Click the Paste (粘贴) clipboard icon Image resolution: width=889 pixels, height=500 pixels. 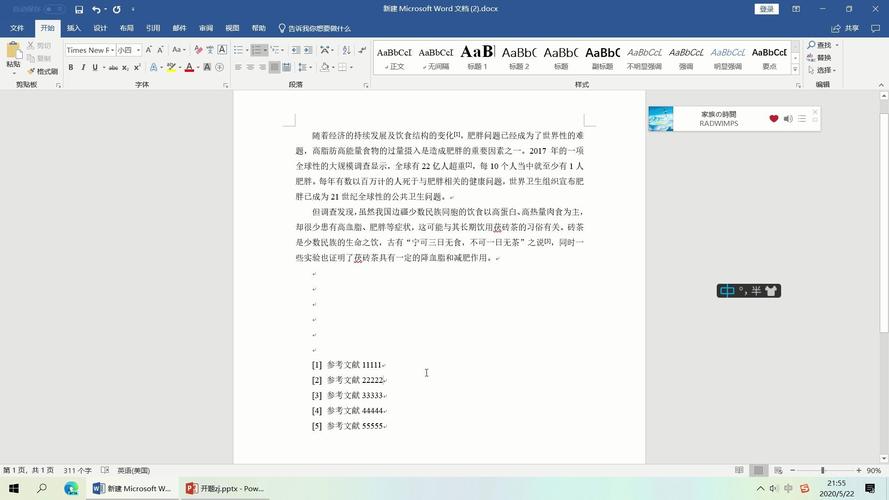tap(13, 52)
